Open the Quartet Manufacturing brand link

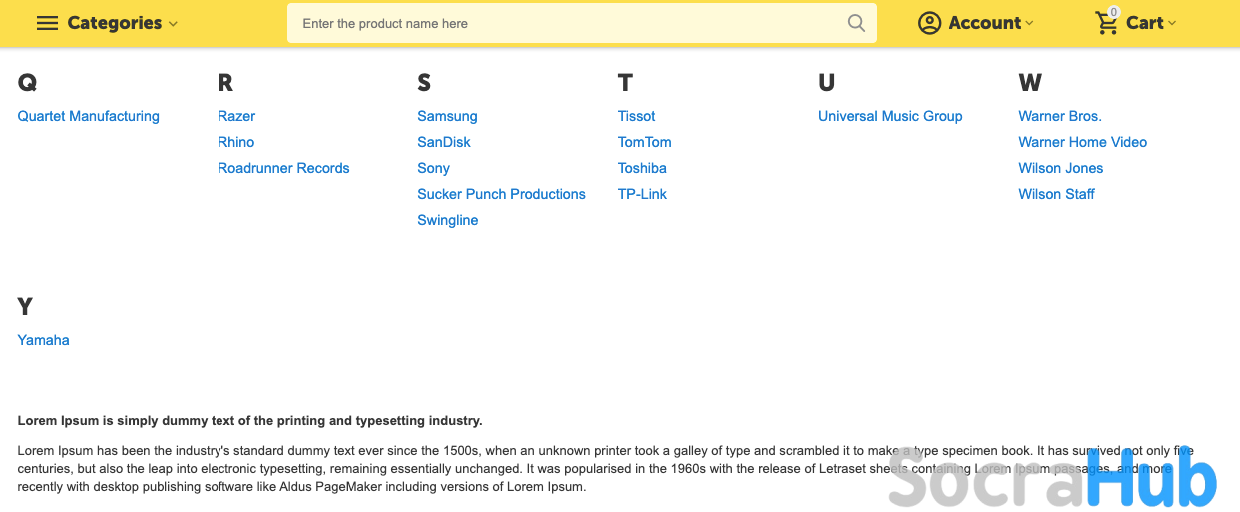pos(89,116)
